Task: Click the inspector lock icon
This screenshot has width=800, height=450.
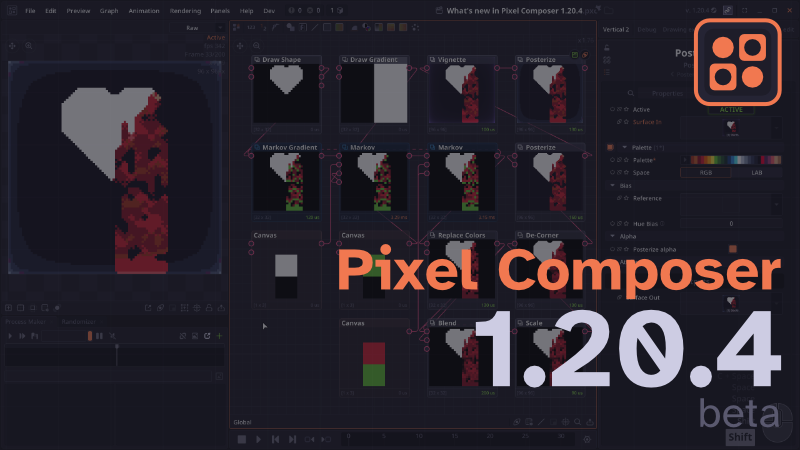Action: (x=607, y=47)
